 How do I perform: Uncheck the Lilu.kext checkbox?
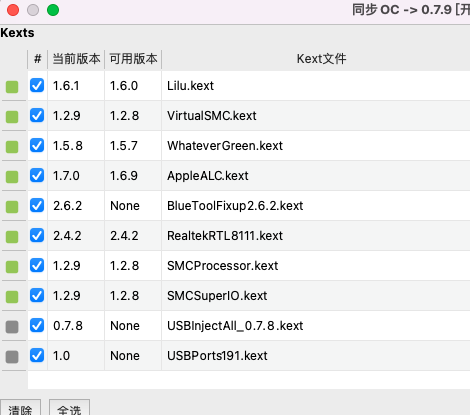click(37, 85)
